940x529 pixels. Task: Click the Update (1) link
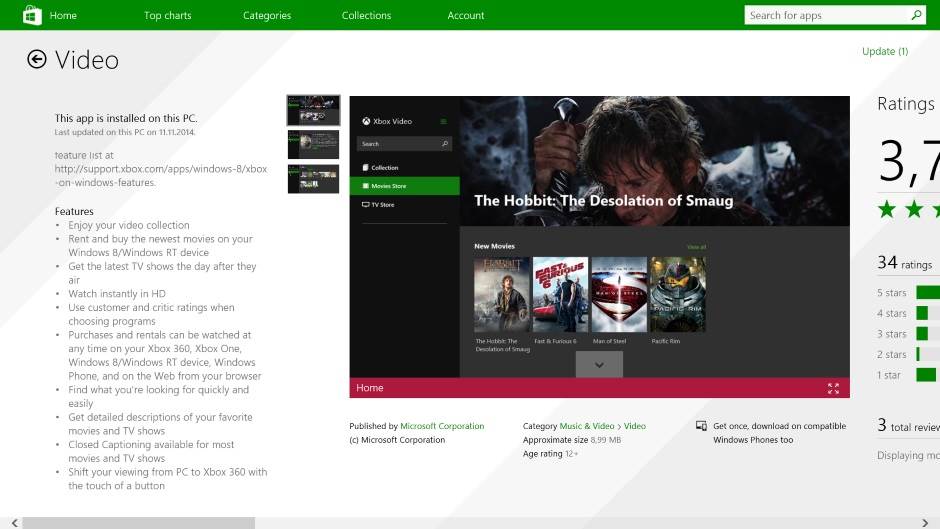pos(884,52)
